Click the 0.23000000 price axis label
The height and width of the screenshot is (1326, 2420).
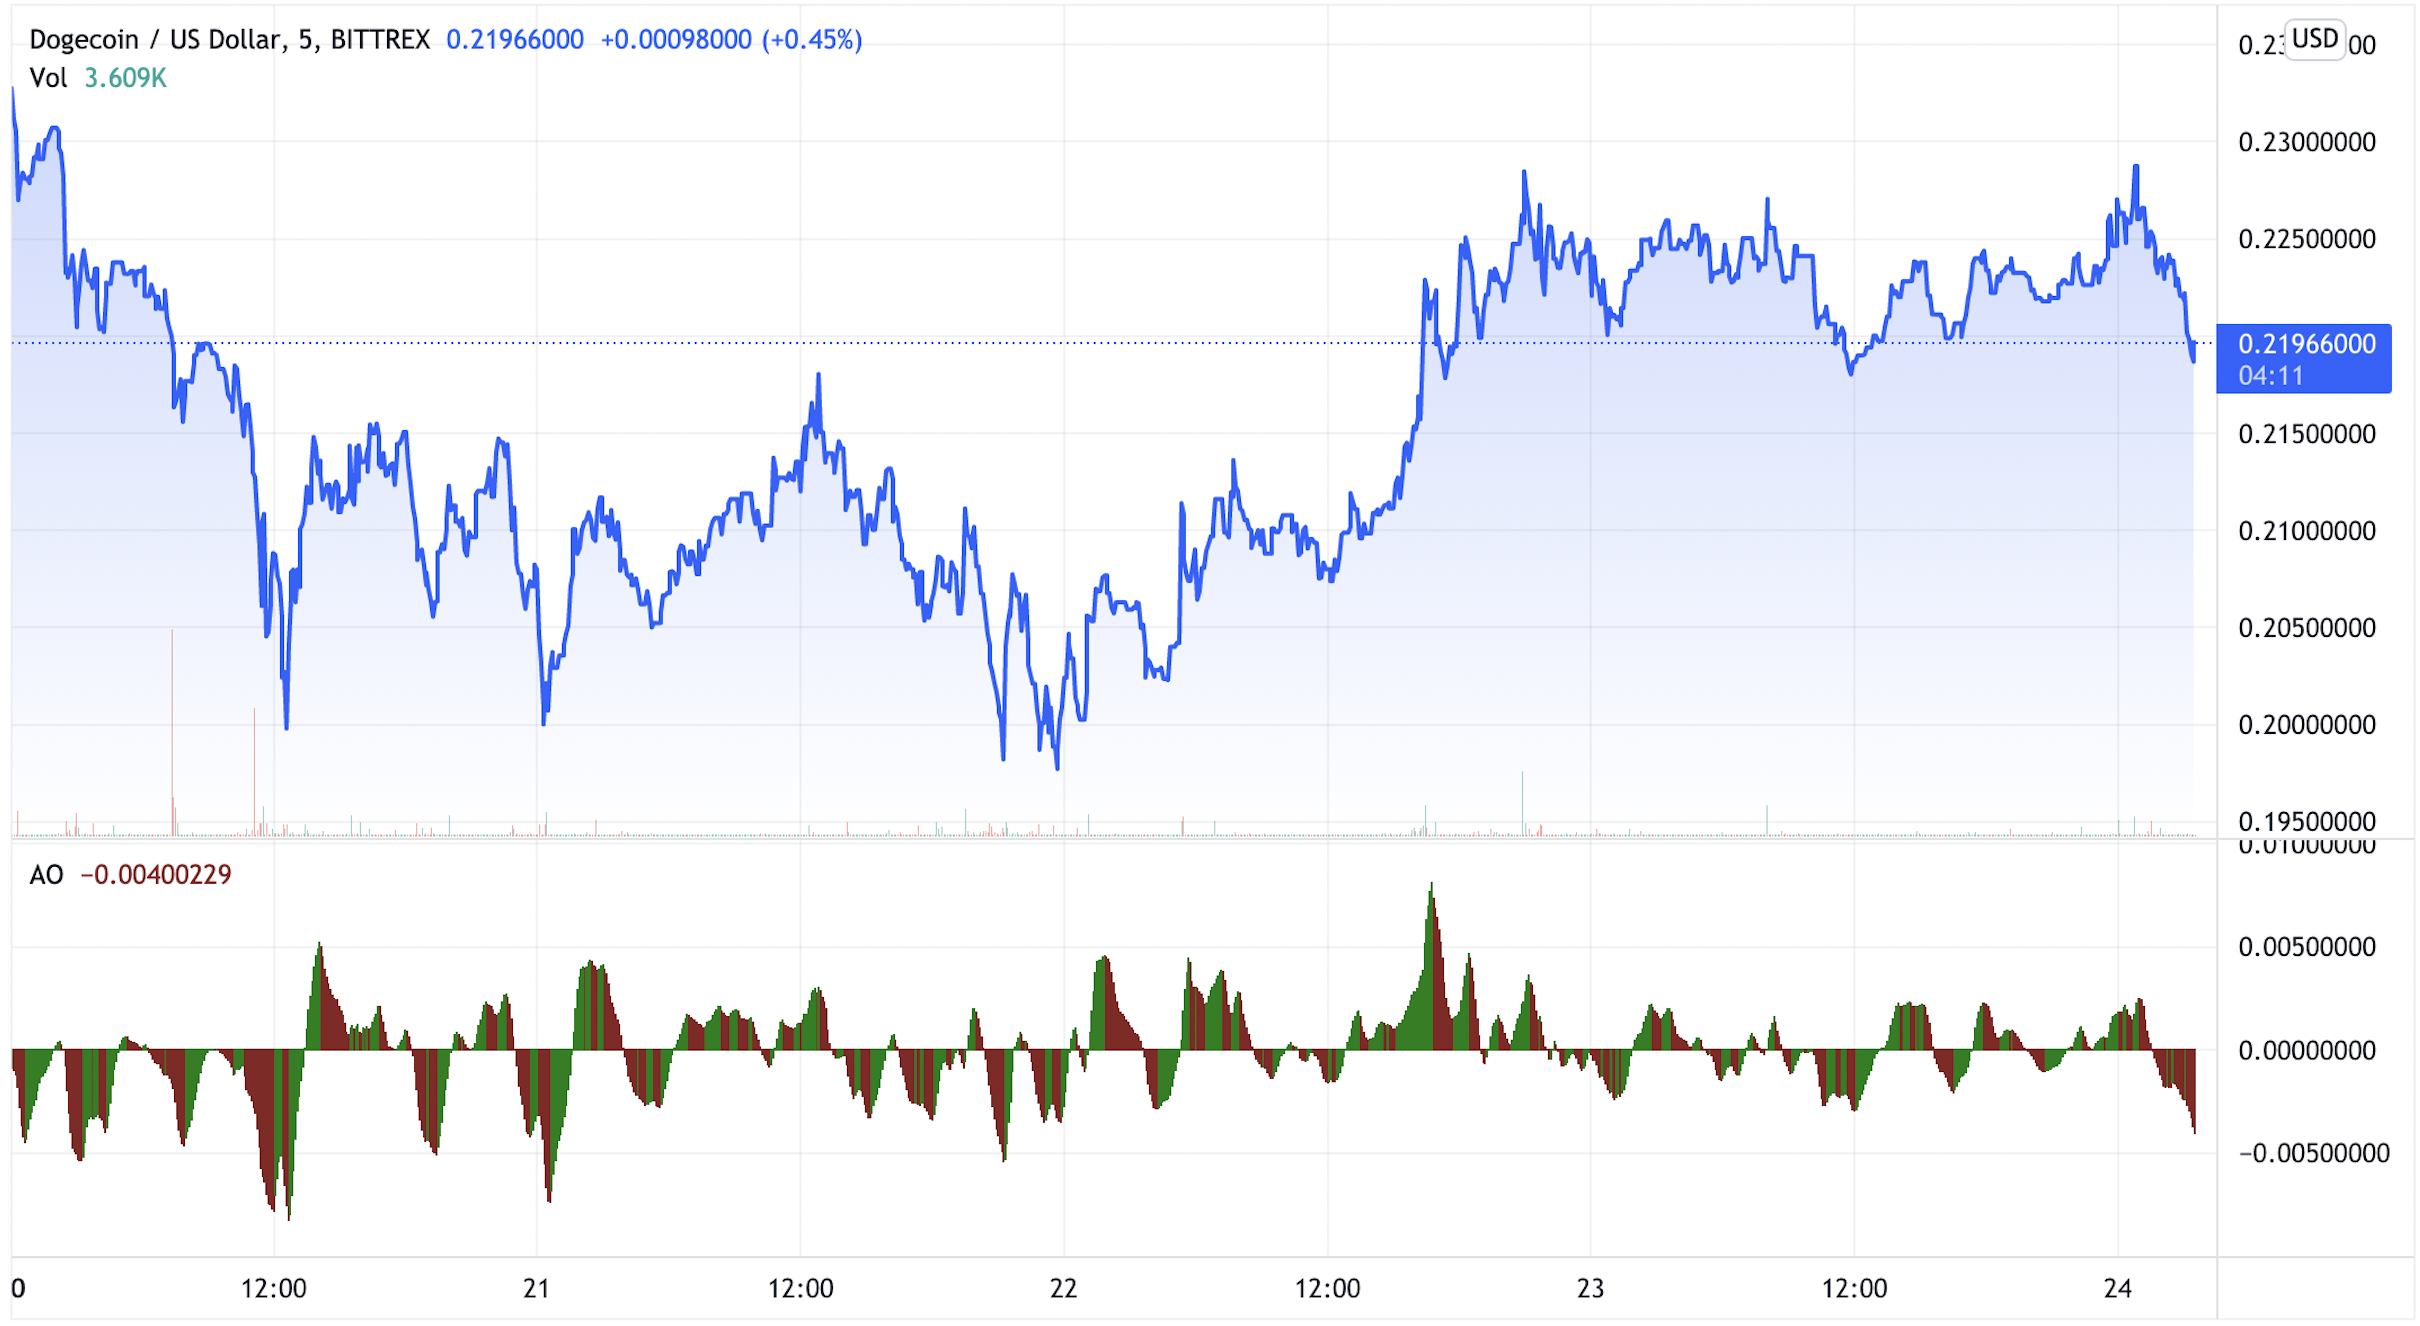(x=2306, y=142)
